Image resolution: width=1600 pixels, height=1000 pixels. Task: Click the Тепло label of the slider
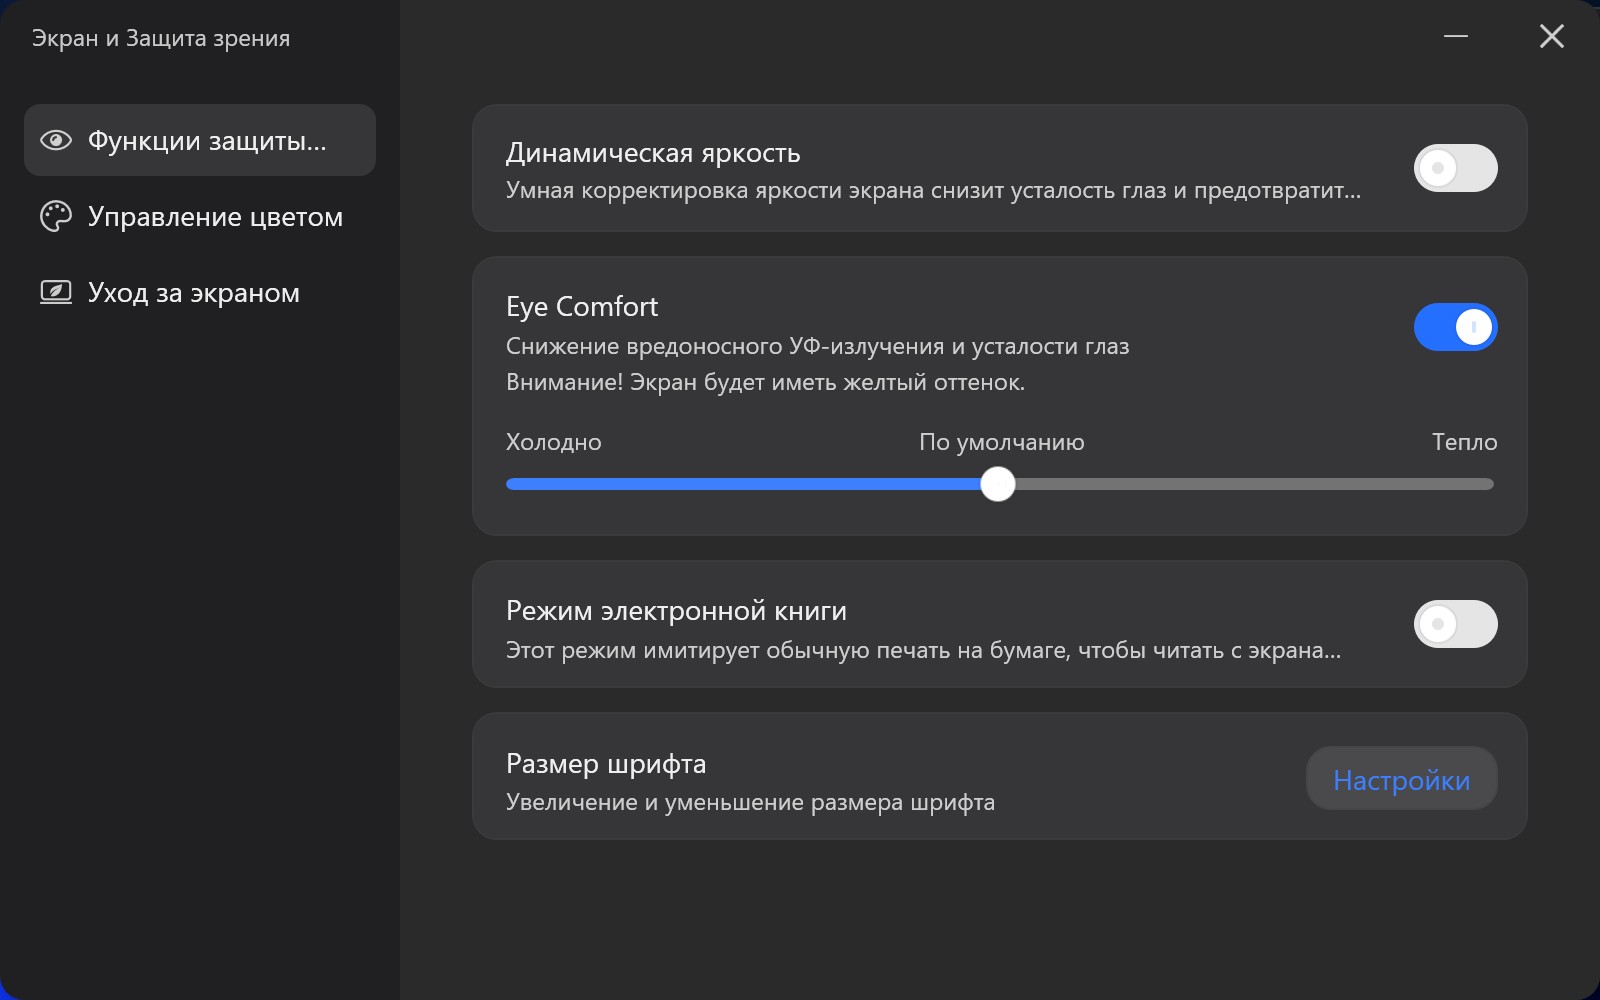pos(1464,442)
